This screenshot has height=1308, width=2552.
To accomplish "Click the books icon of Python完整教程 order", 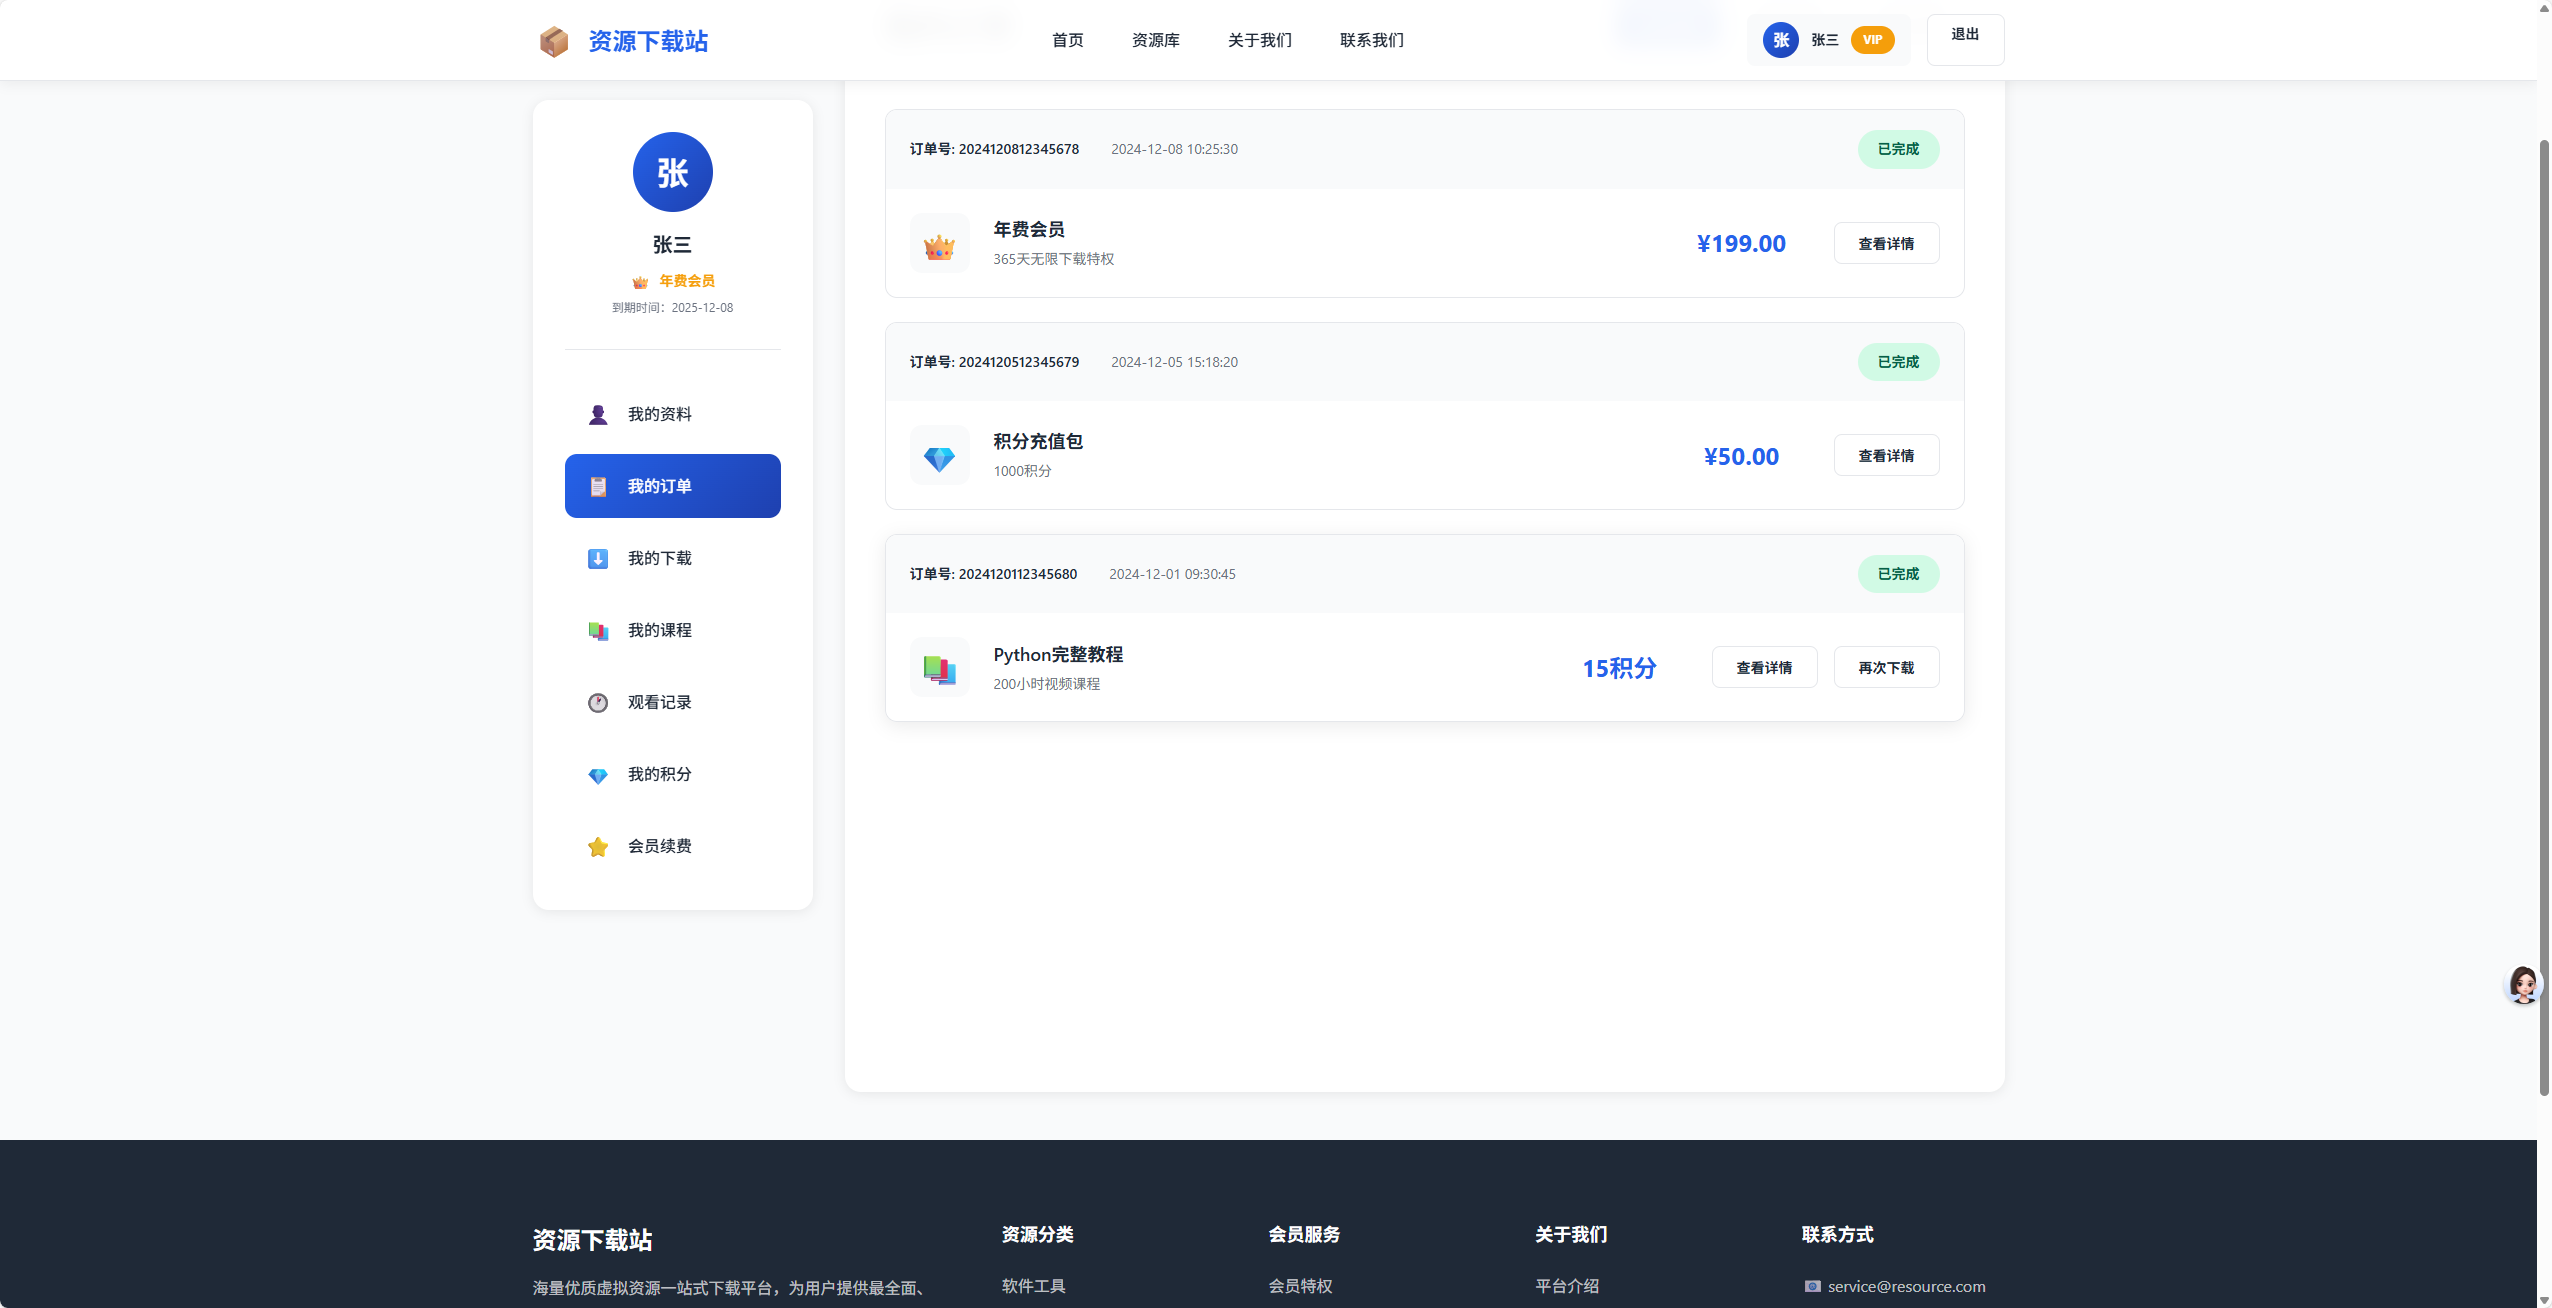I will (x=939, y=668).
